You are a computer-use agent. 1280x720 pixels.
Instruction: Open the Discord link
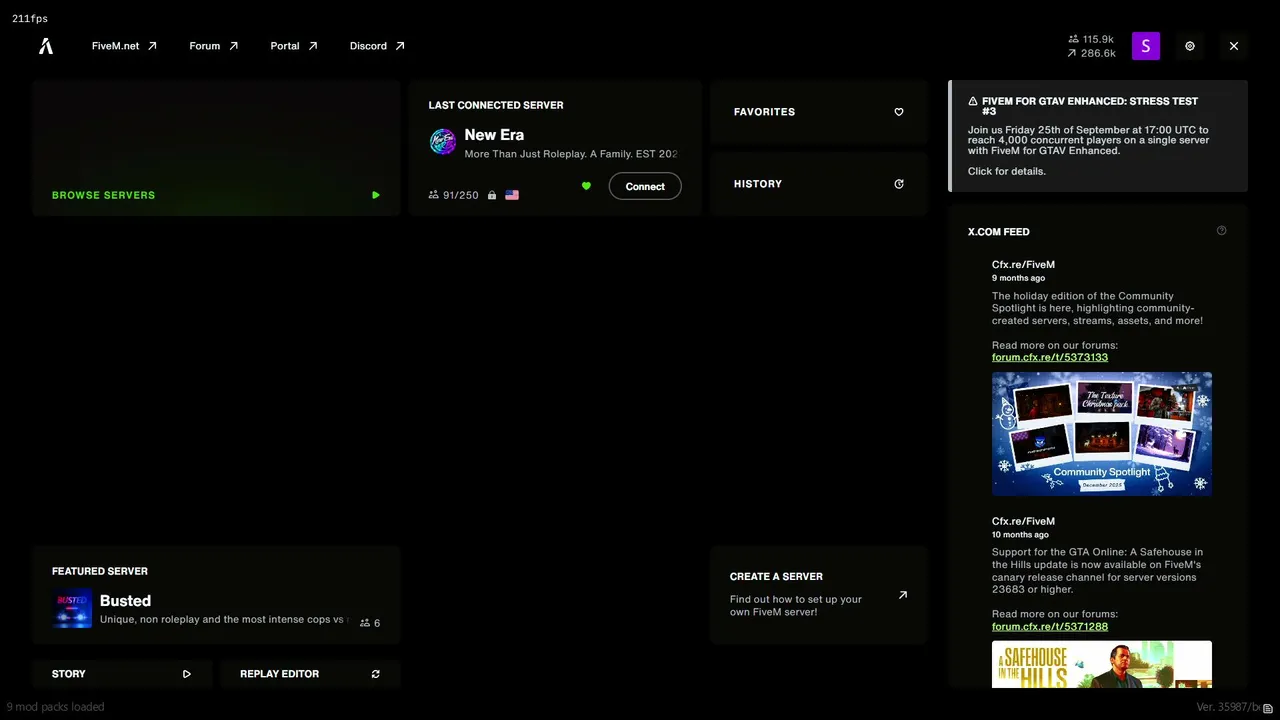377,46
